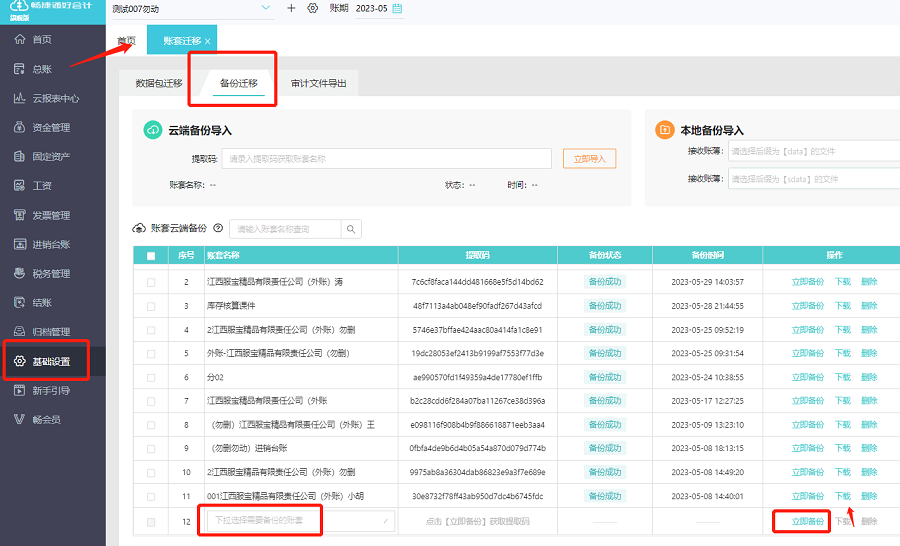
Task: Click 下载 link for row 11
Action: click(x=843, y=496)
